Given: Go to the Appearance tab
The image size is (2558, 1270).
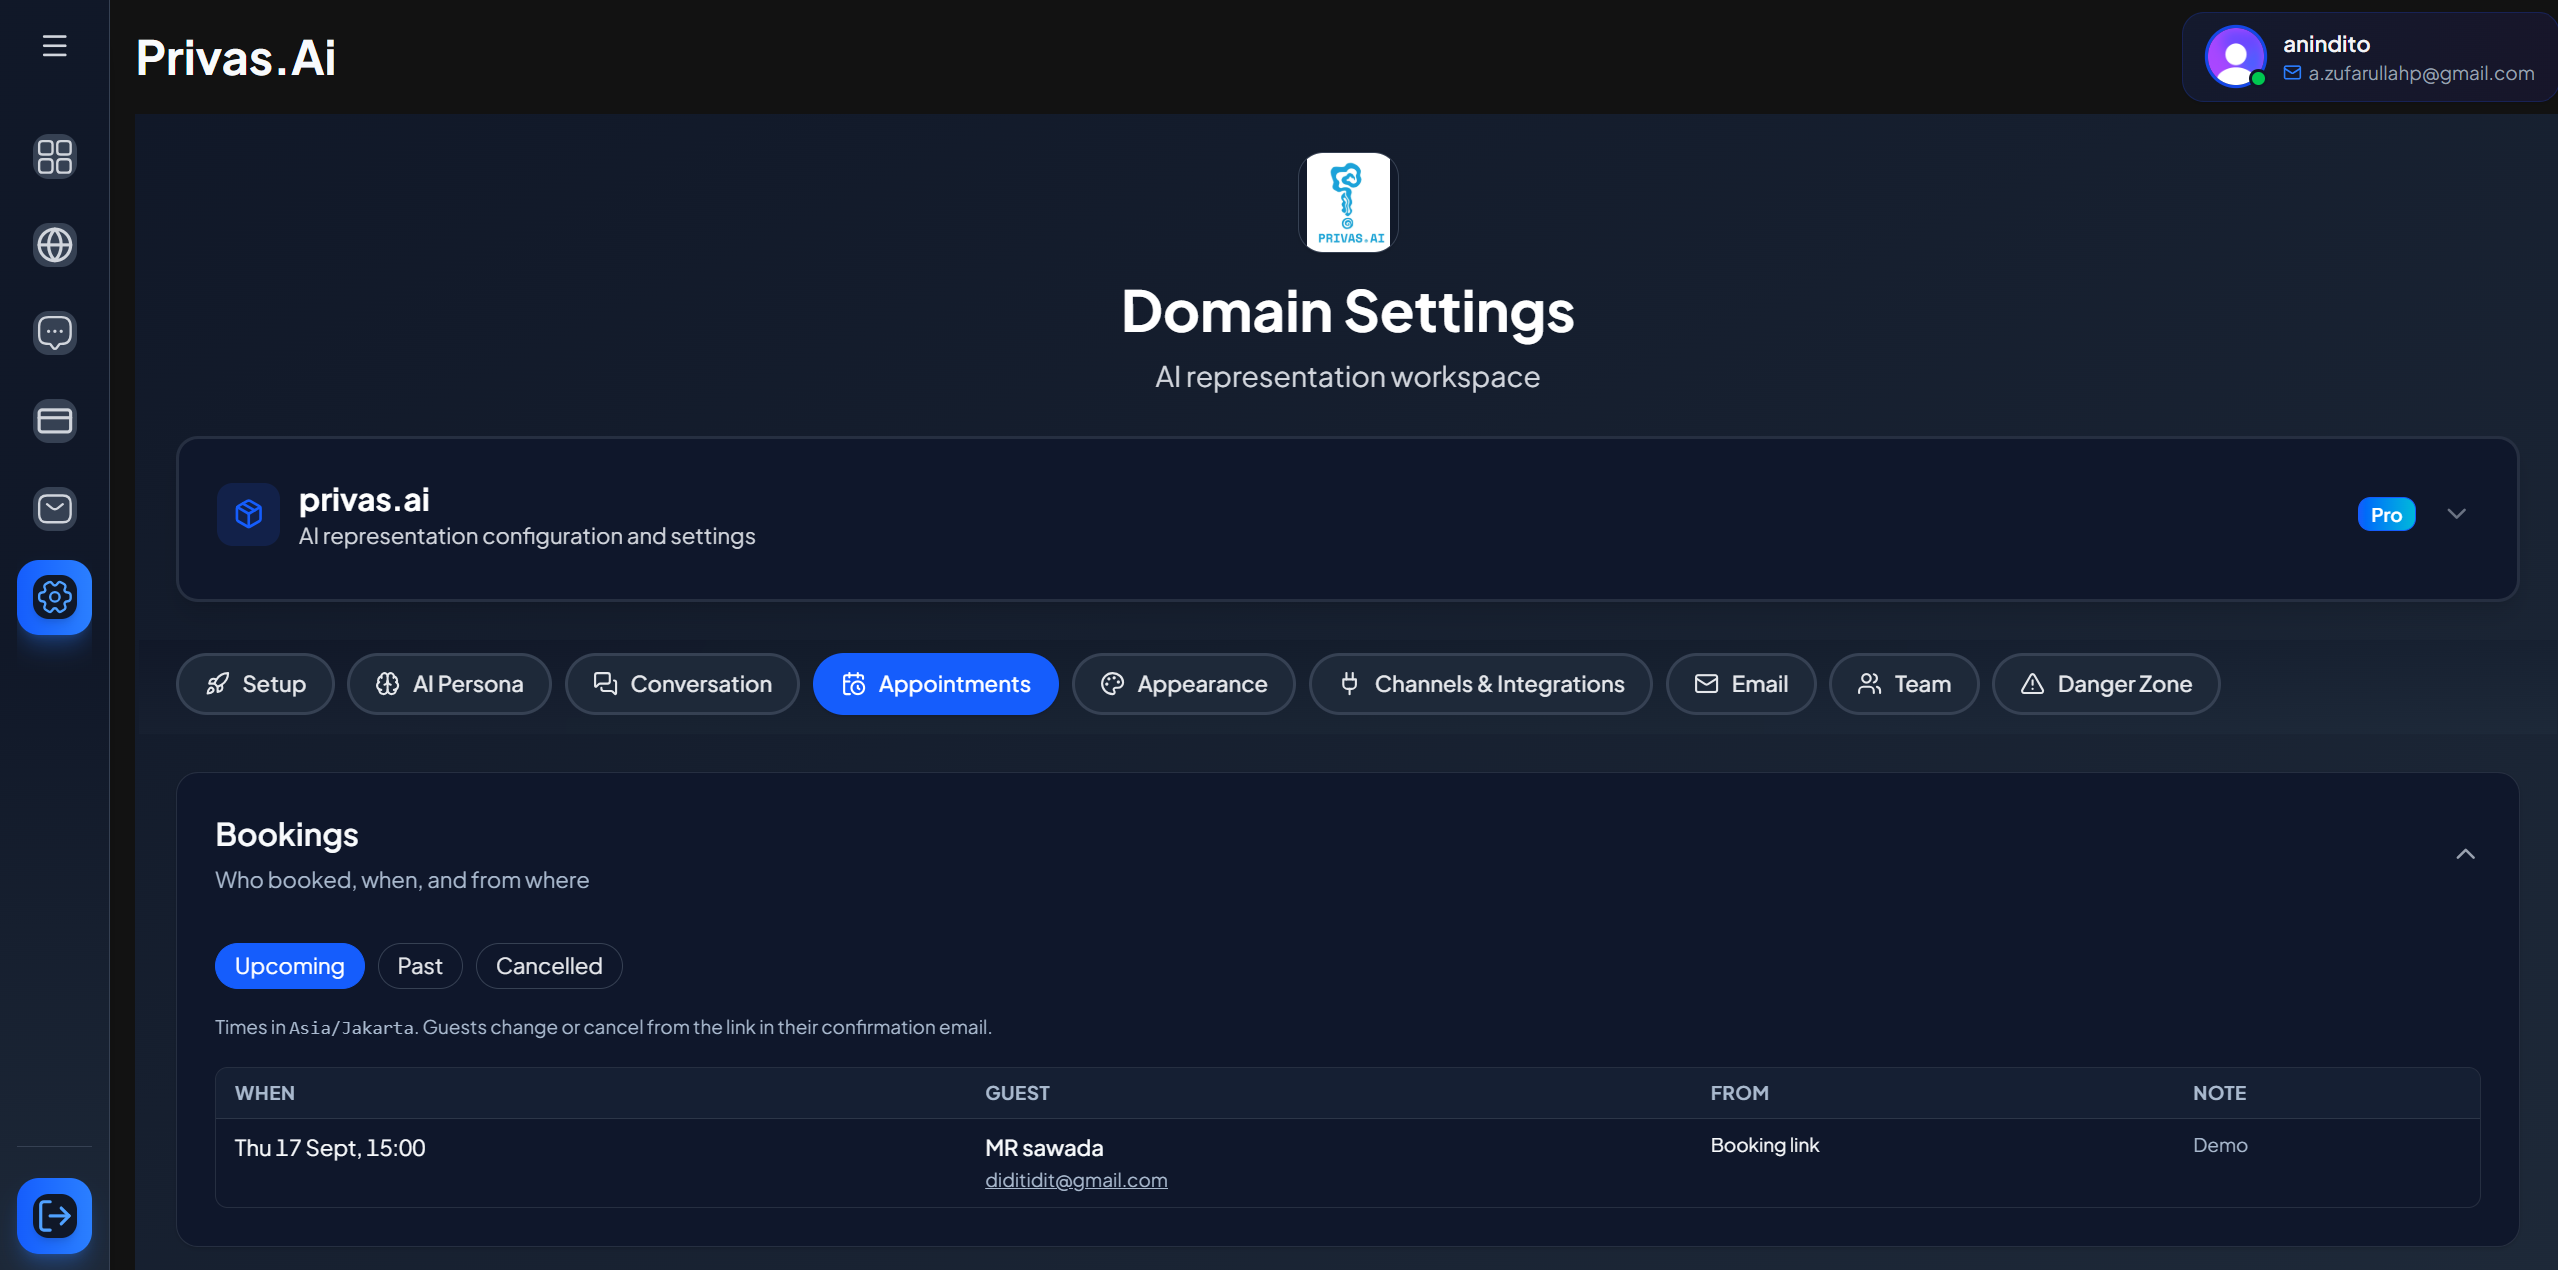Looking at the screenshot, I should point(1184,684).
